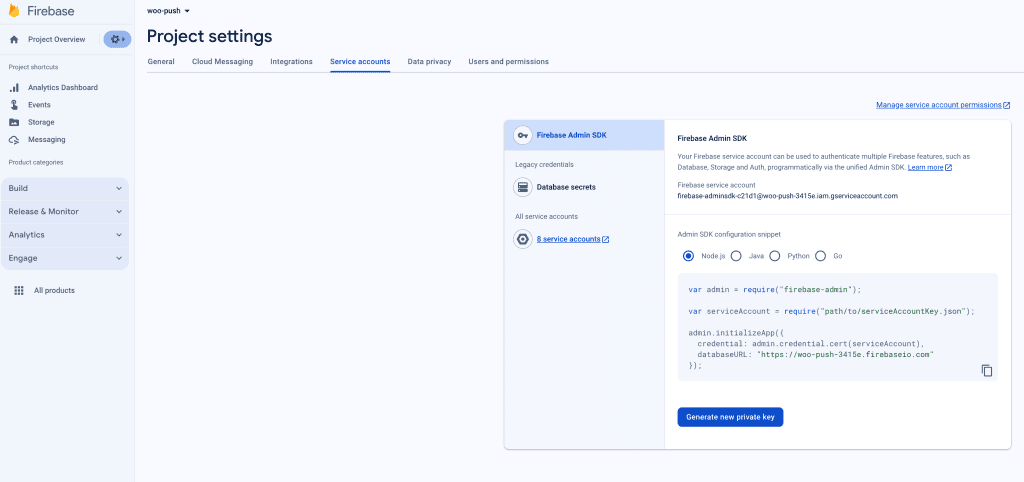Open Manage service account permissions link
Screen dimensions: 1024x482
[x=938, y=105]
